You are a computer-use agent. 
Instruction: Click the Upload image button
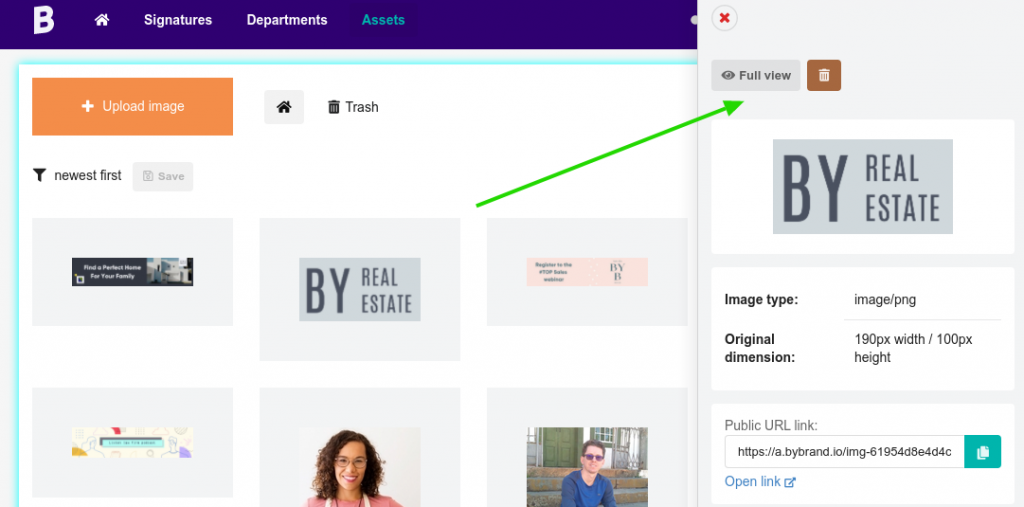(x=133, y=106)
